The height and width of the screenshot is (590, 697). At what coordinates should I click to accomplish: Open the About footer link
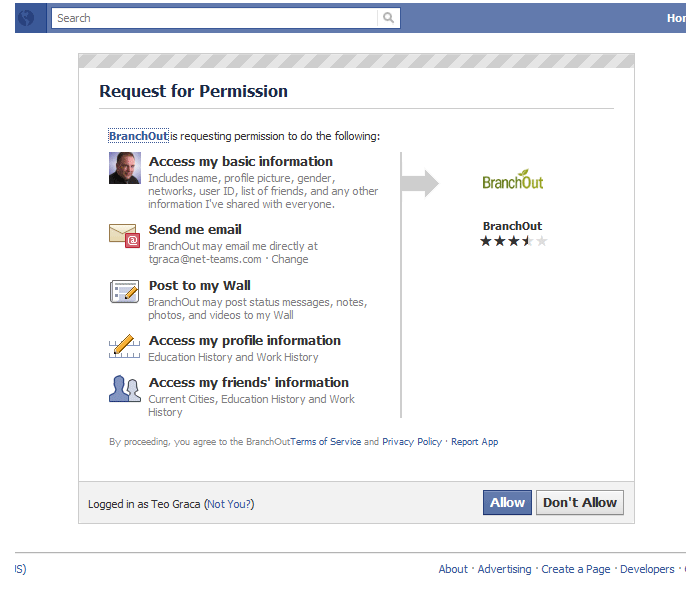pyautogui.click(x=453, y=569)
